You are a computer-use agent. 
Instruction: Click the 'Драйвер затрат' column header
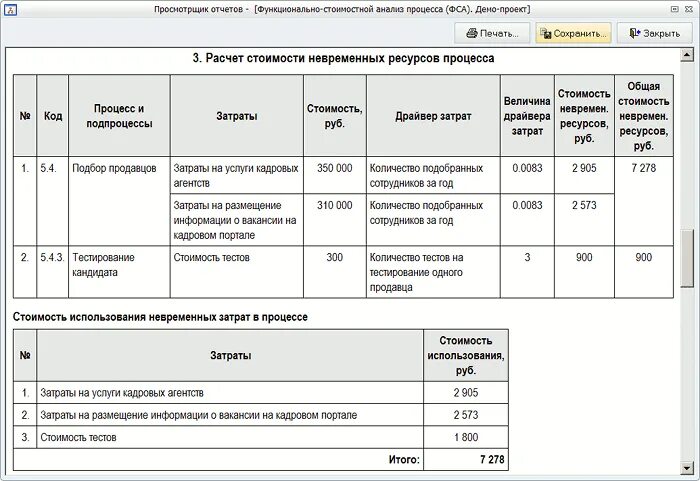point(433,116)
